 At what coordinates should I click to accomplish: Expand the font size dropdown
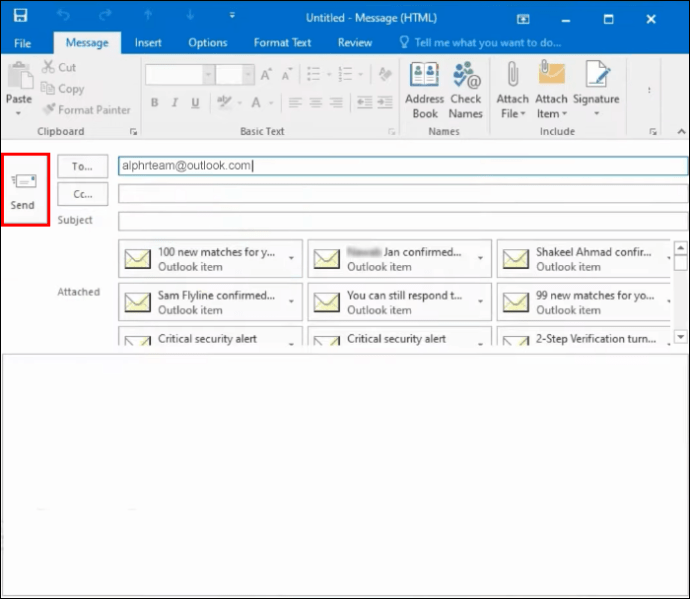[x=247, y=75]
